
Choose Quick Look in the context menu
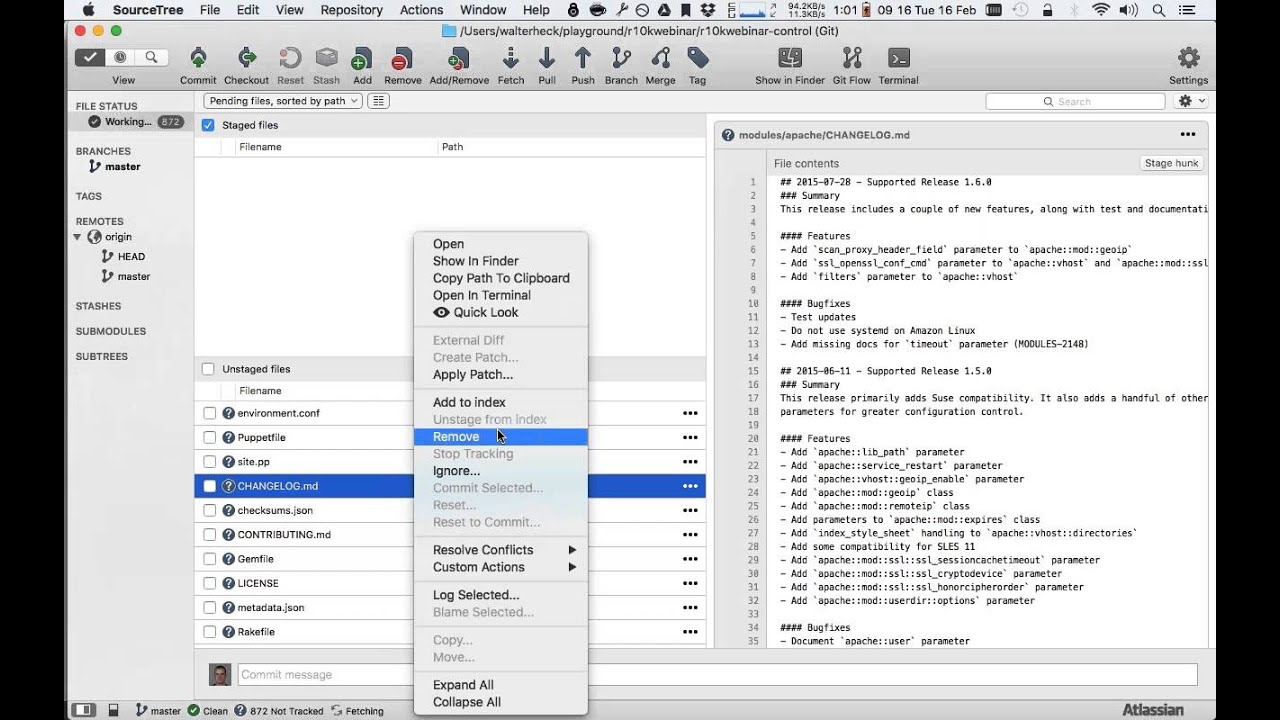click(500, 312)
